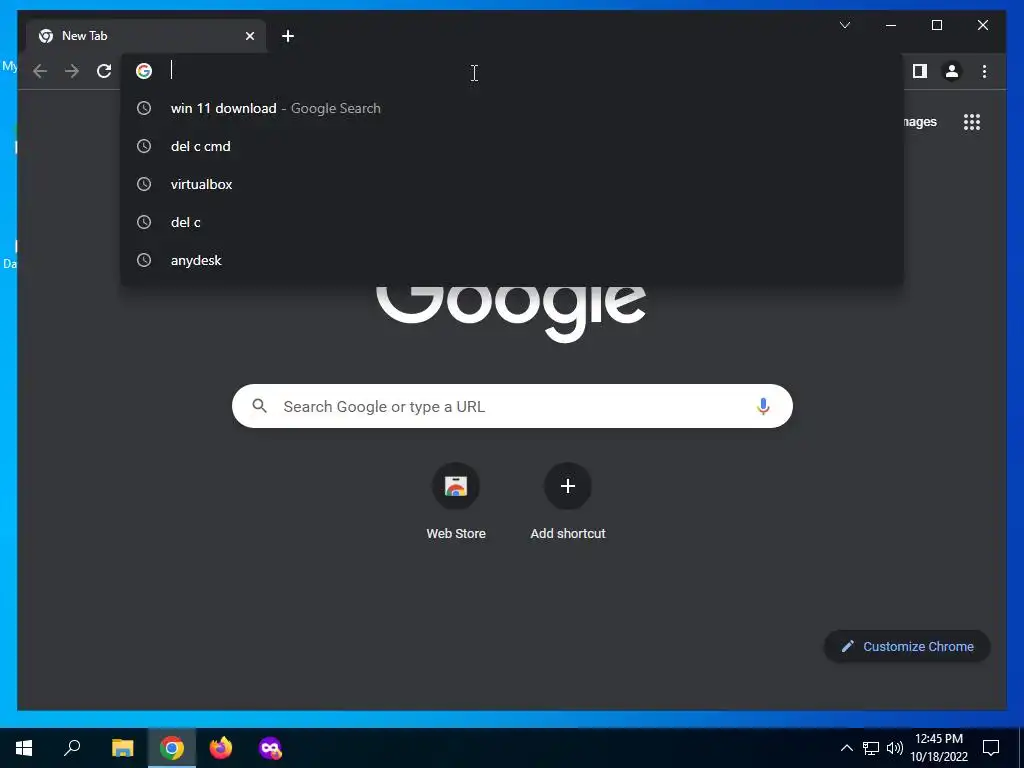Launch Firefox from the taskbar
Image resolution: width=1024 pixels, height=768 pixels.
(221, 748)
